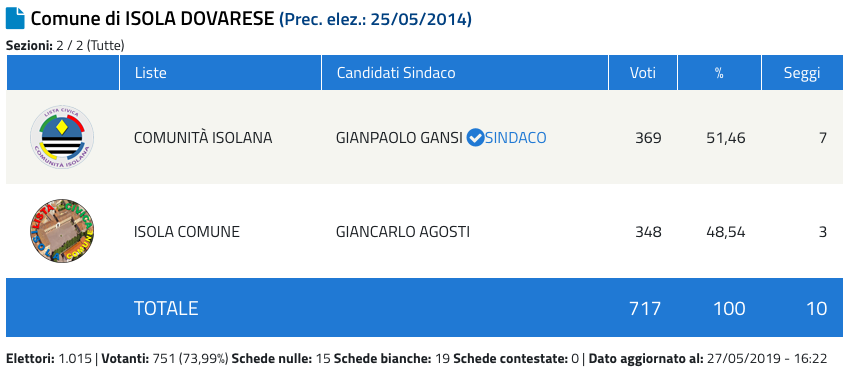Click the blue checkmark badge next to Gansi
This screenshot has width=855, height=382.
tap(475, 138)
